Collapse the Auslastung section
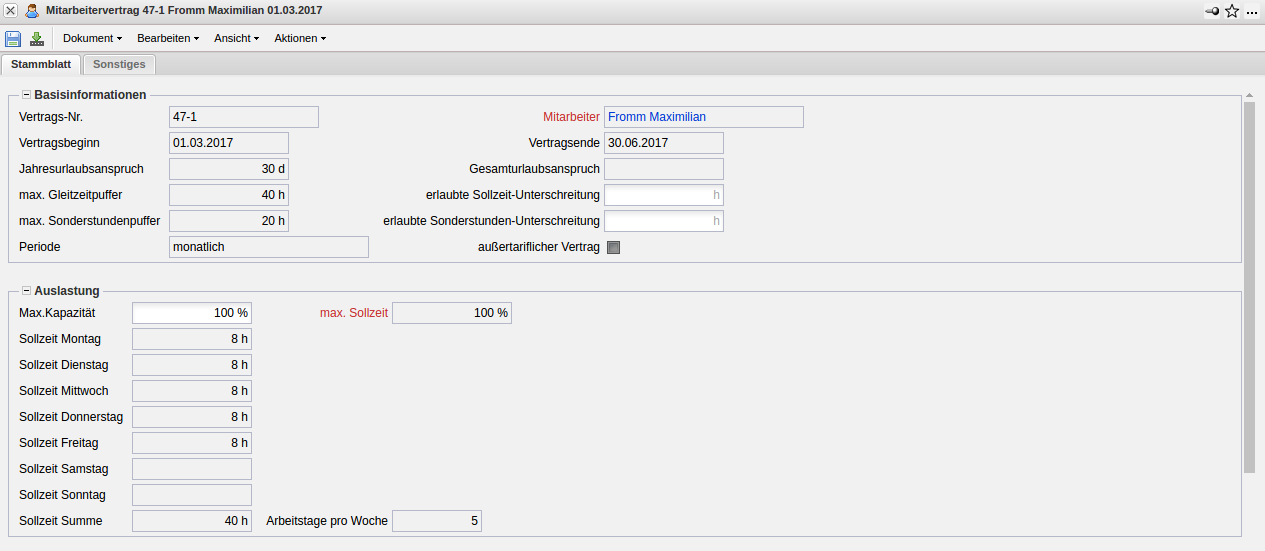 (26, 291)
